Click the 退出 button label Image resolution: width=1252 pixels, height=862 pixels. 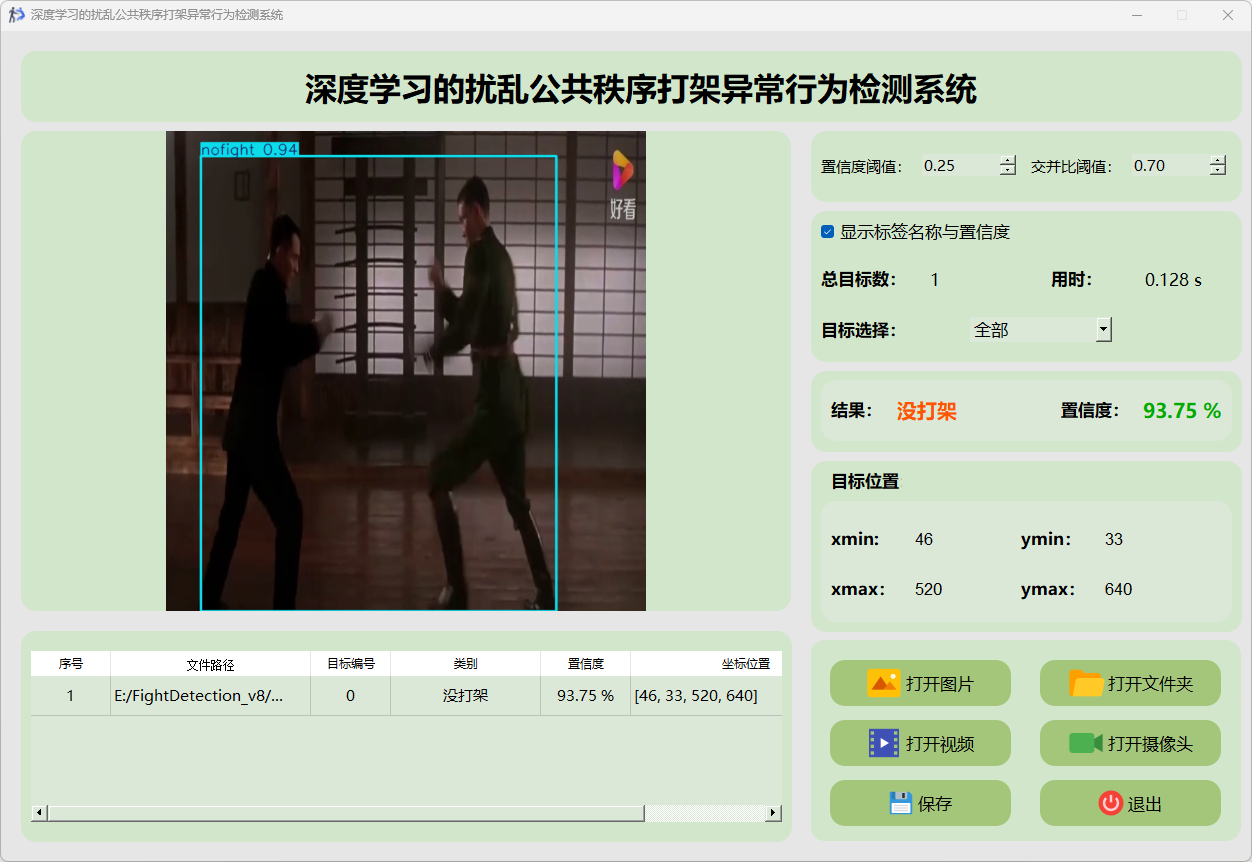[x=1145, y=804]
